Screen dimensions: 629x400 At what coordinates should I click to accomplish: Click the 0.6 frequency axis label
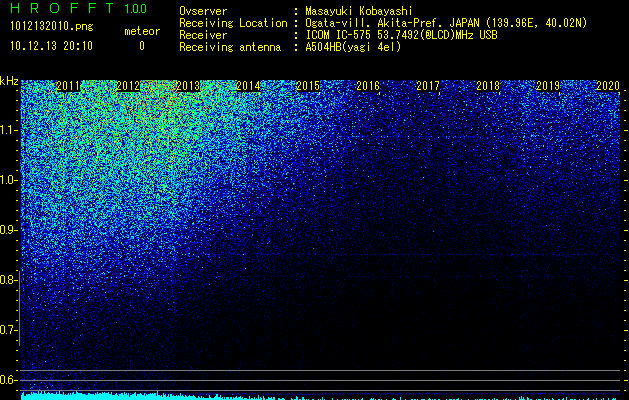point(8,380)
